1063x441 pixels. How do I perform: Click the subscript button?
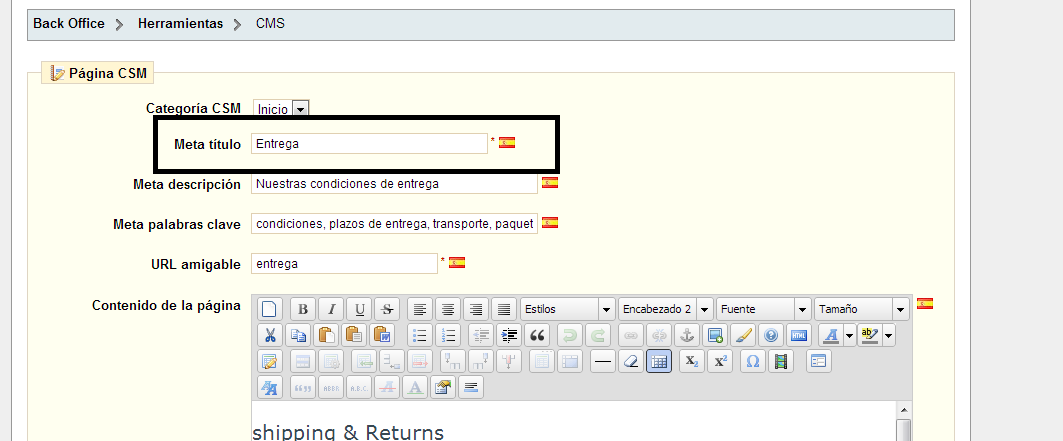click(692, 362)
